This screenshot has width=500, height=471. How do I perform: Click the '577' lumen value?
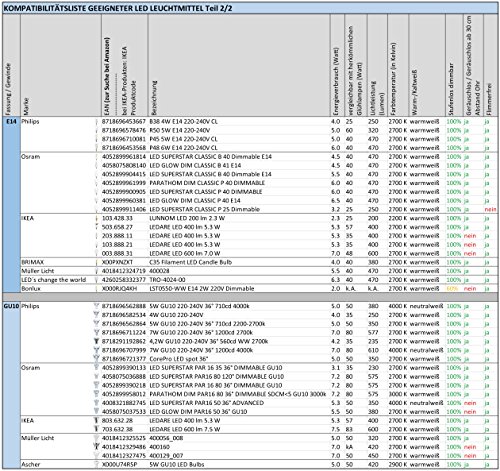373,332
